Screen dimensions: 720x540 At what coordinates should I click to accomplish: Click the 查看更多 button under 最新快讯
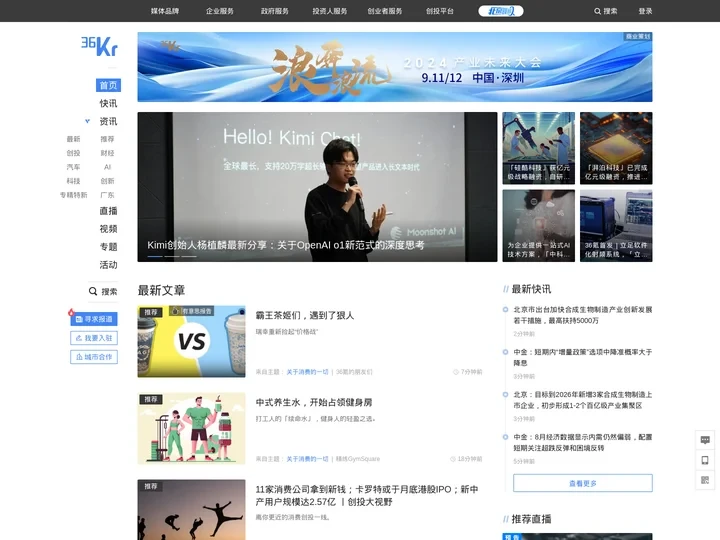[x=583, y=483]
